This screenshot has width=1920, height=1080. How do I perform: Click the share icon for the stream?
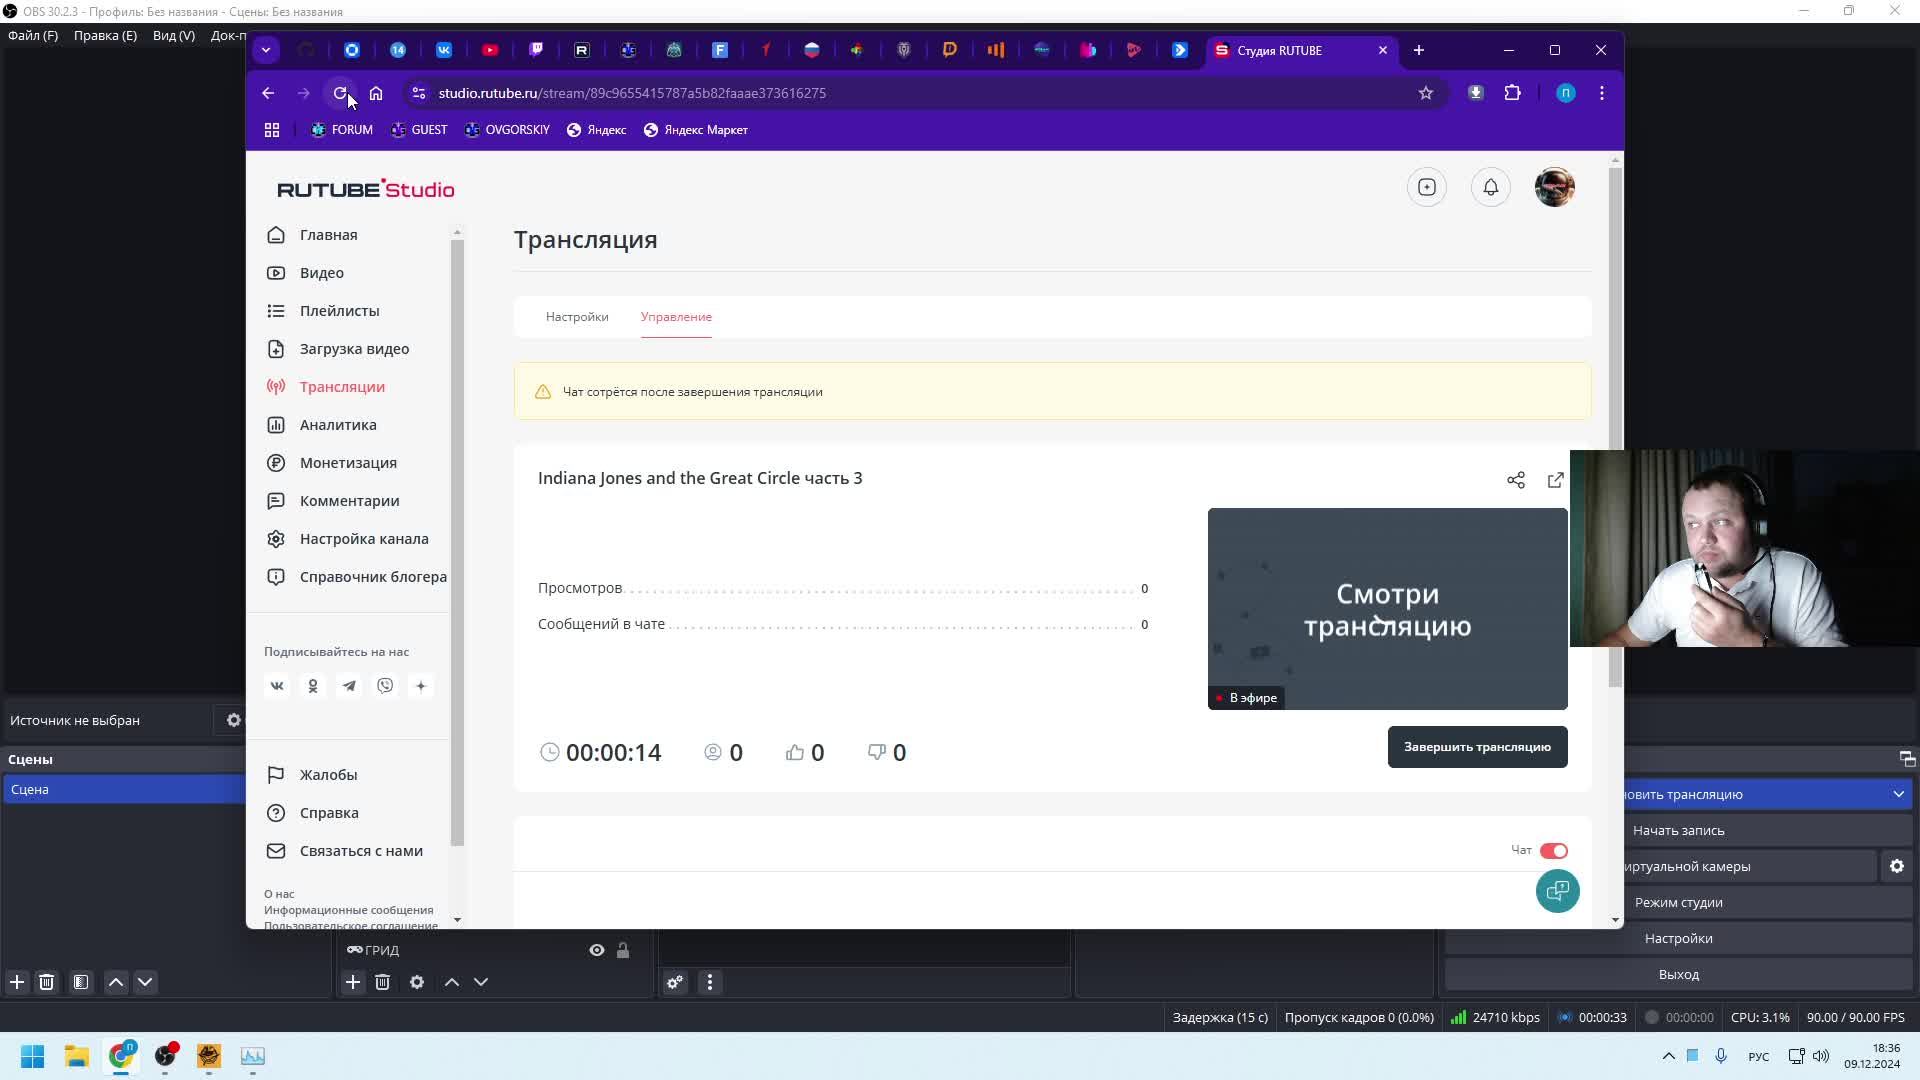1516,480
